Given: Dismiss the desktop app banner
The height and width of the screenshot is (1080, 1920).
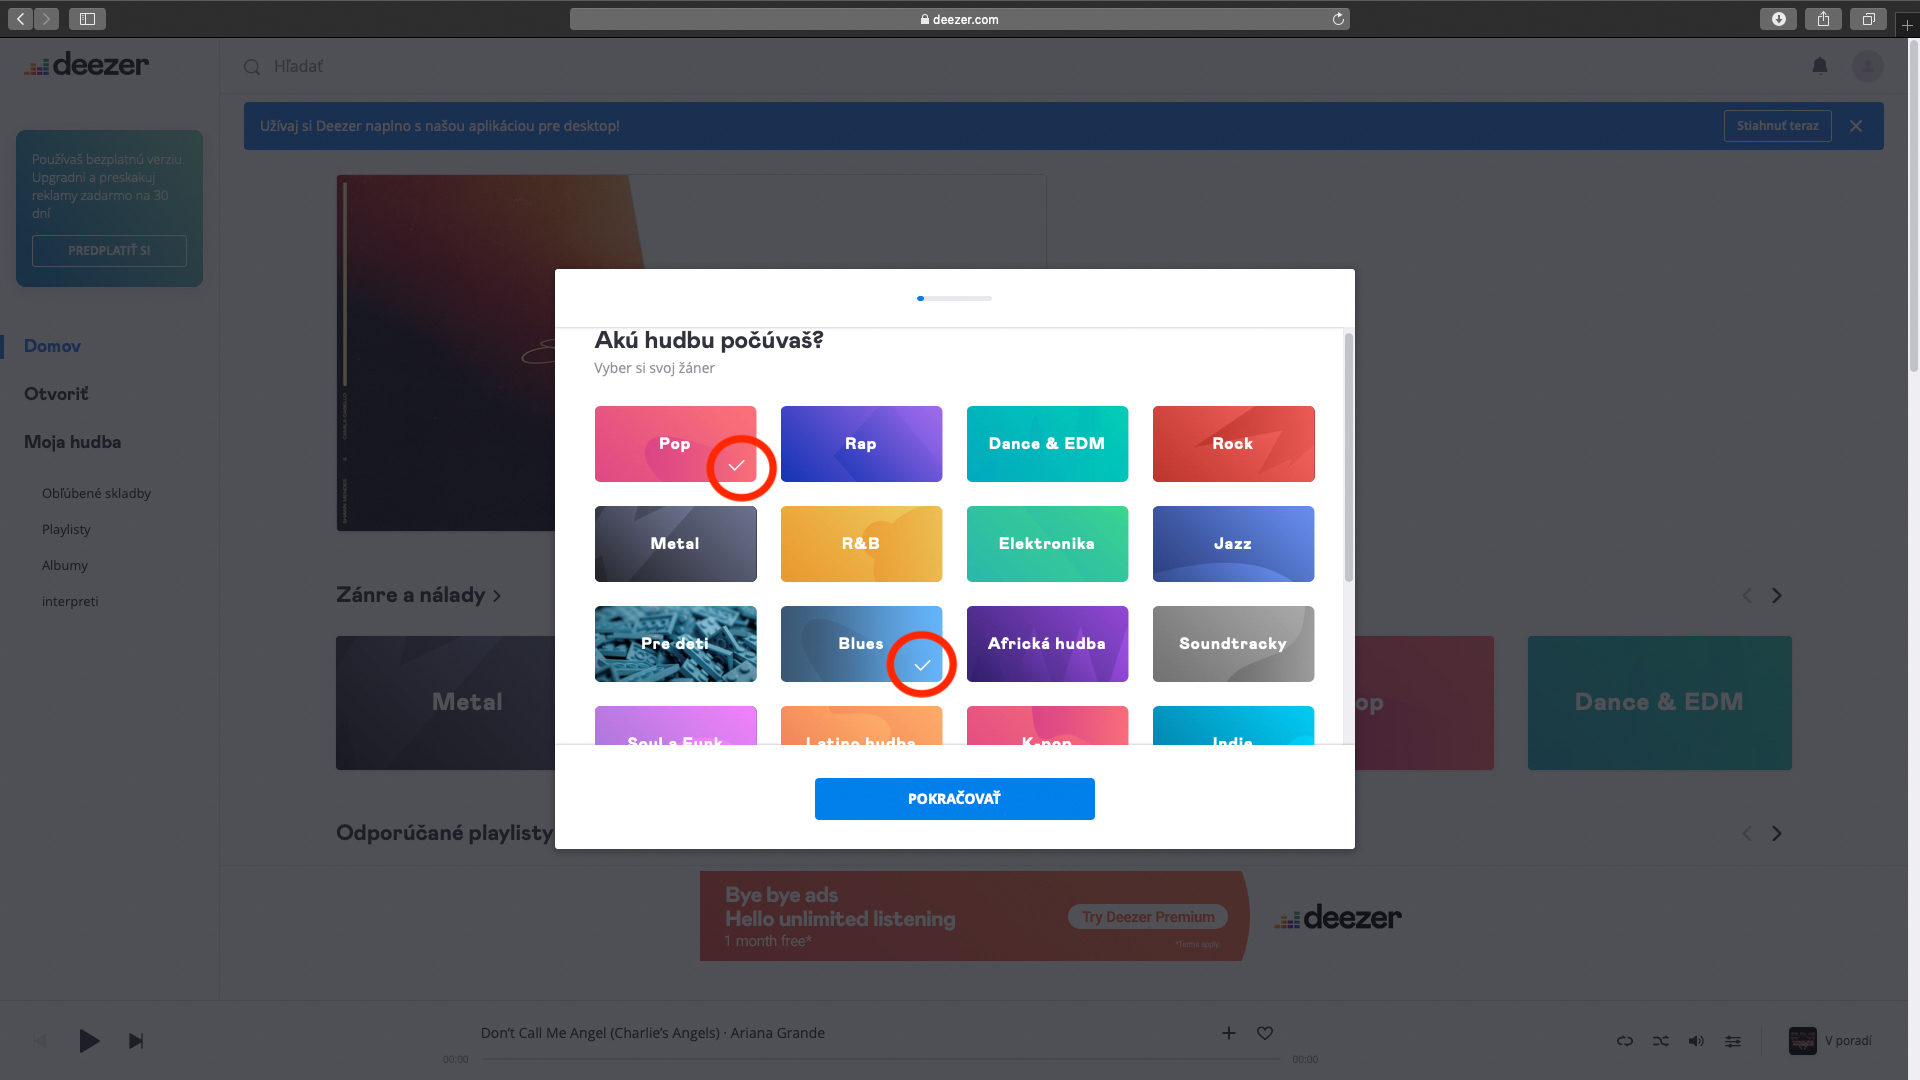Looking at the screenshot, I should 1856,126.
